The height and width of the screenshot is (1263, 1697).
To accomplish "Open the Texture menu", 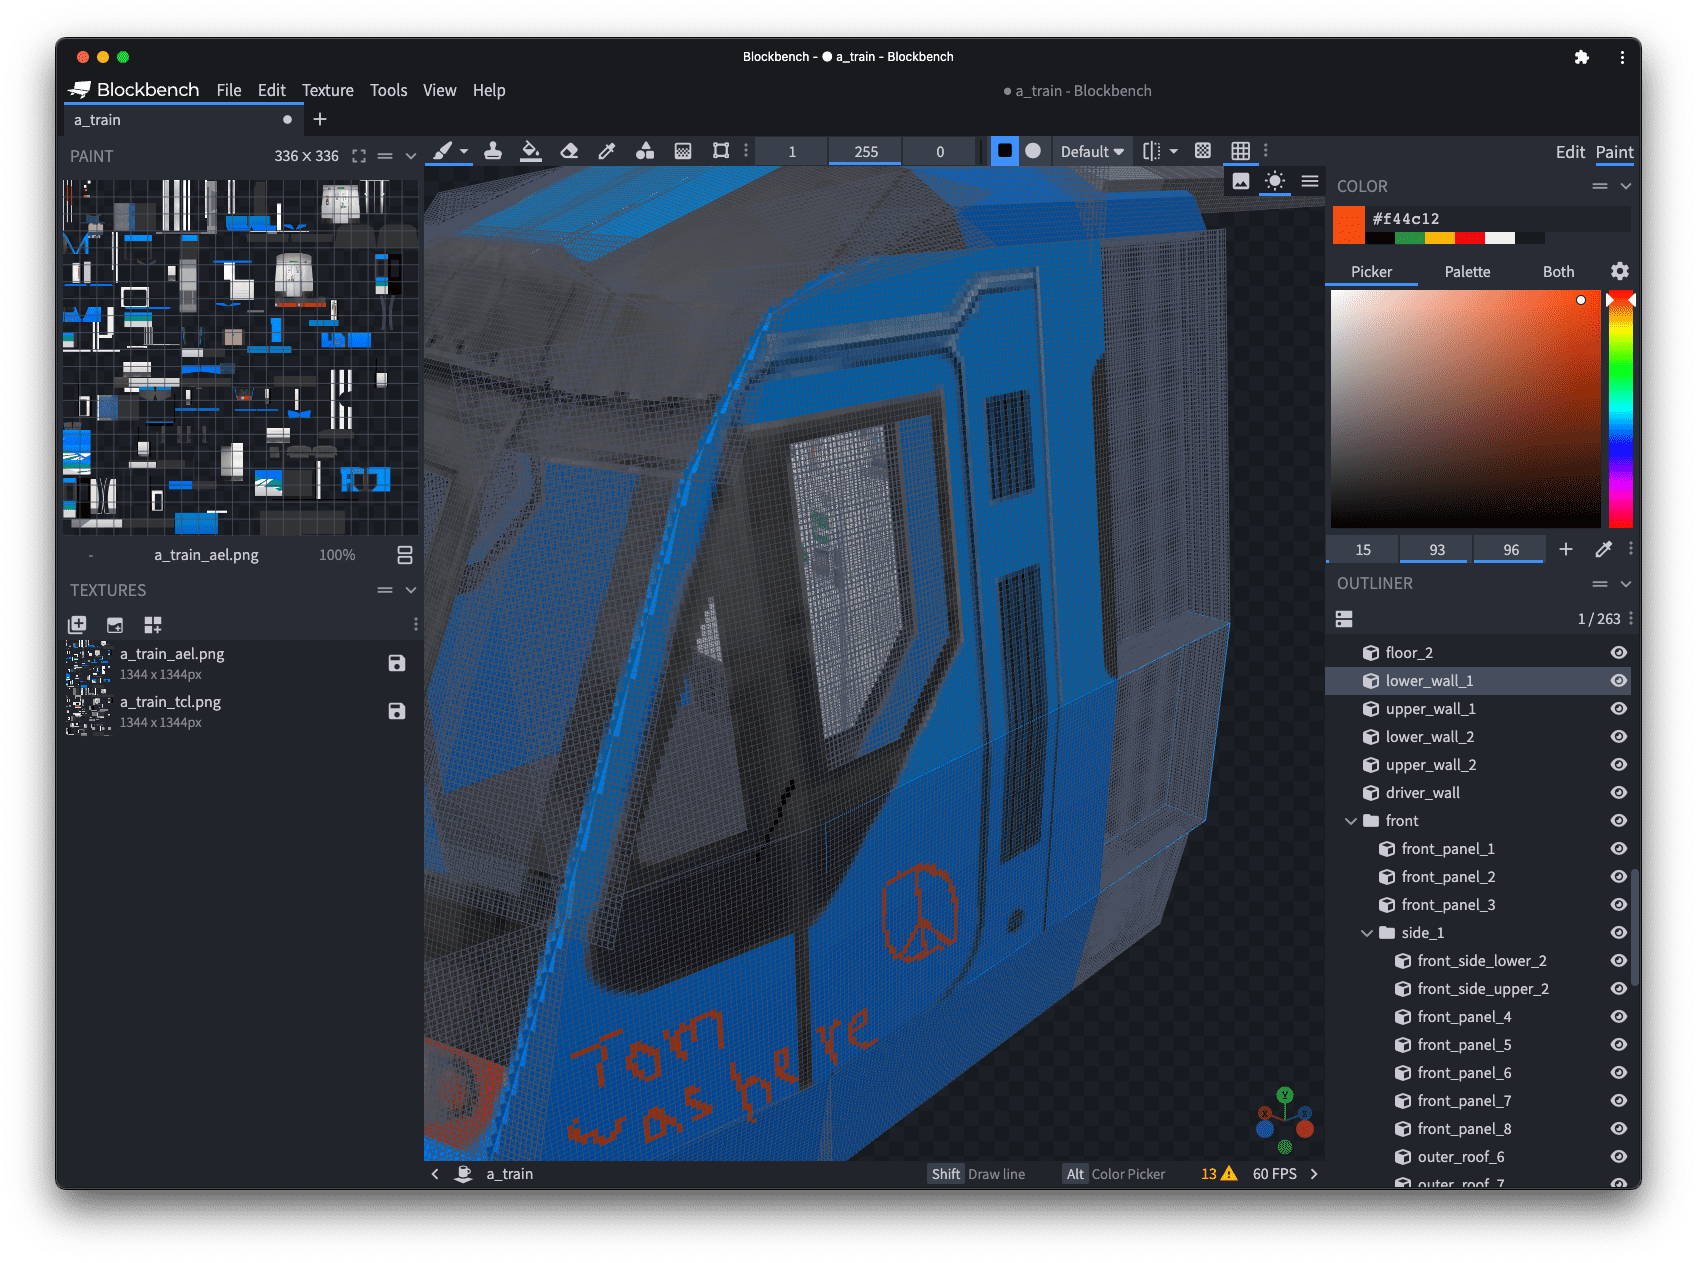I will (328, 90).
